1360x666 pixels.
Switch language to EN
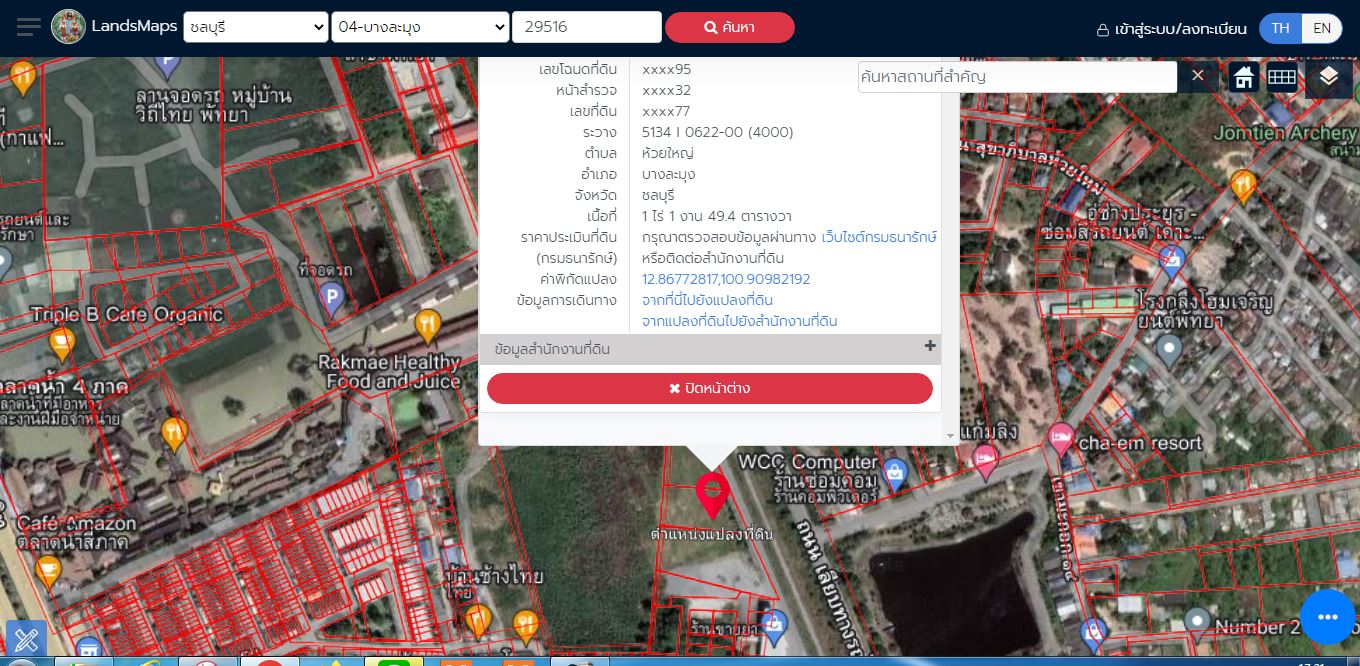pyautogui.click(x=1321, y=28)
